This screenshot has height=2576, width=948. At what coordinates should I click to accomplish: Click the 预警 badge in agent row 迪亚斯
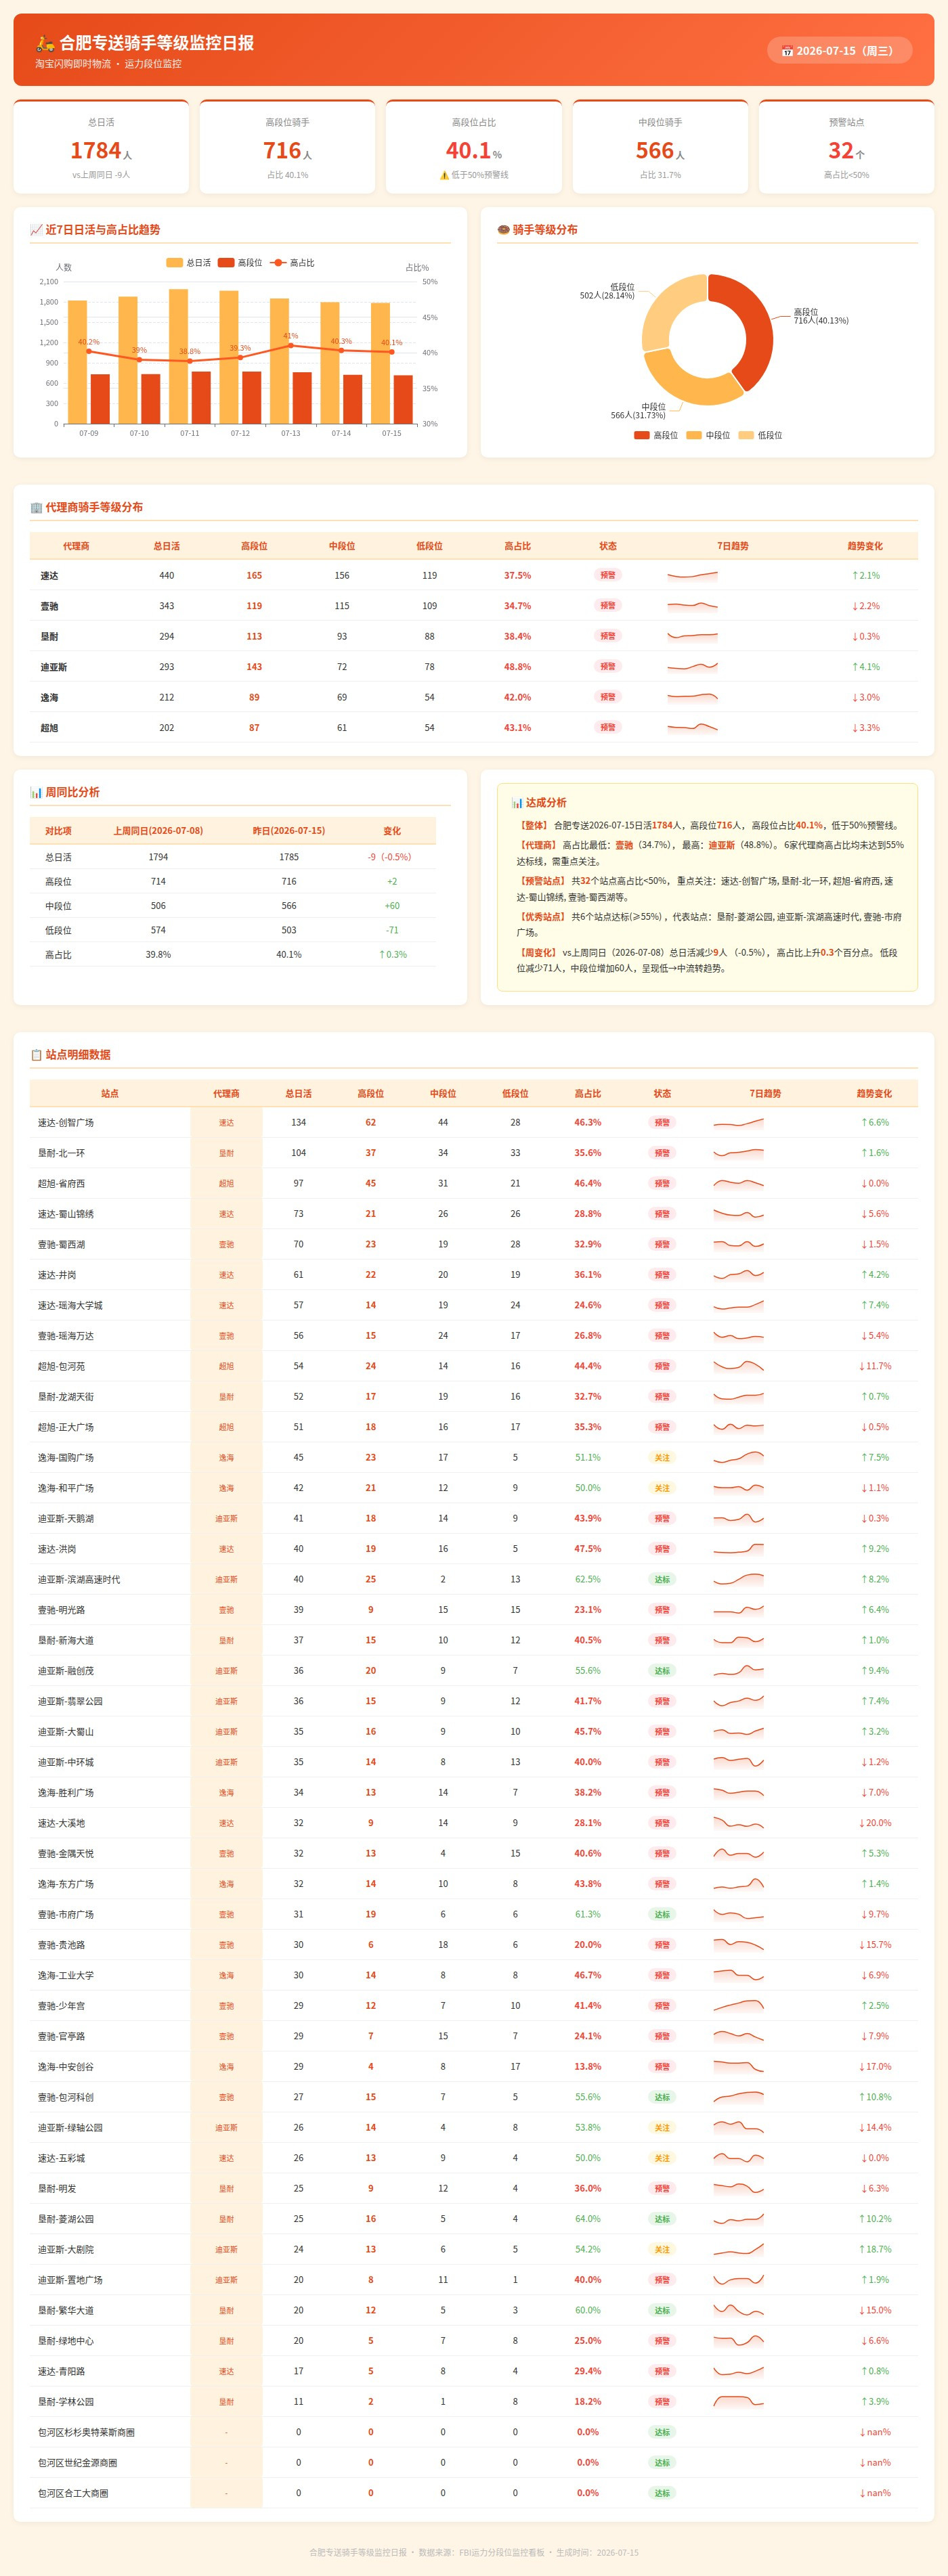click(607, 666)
